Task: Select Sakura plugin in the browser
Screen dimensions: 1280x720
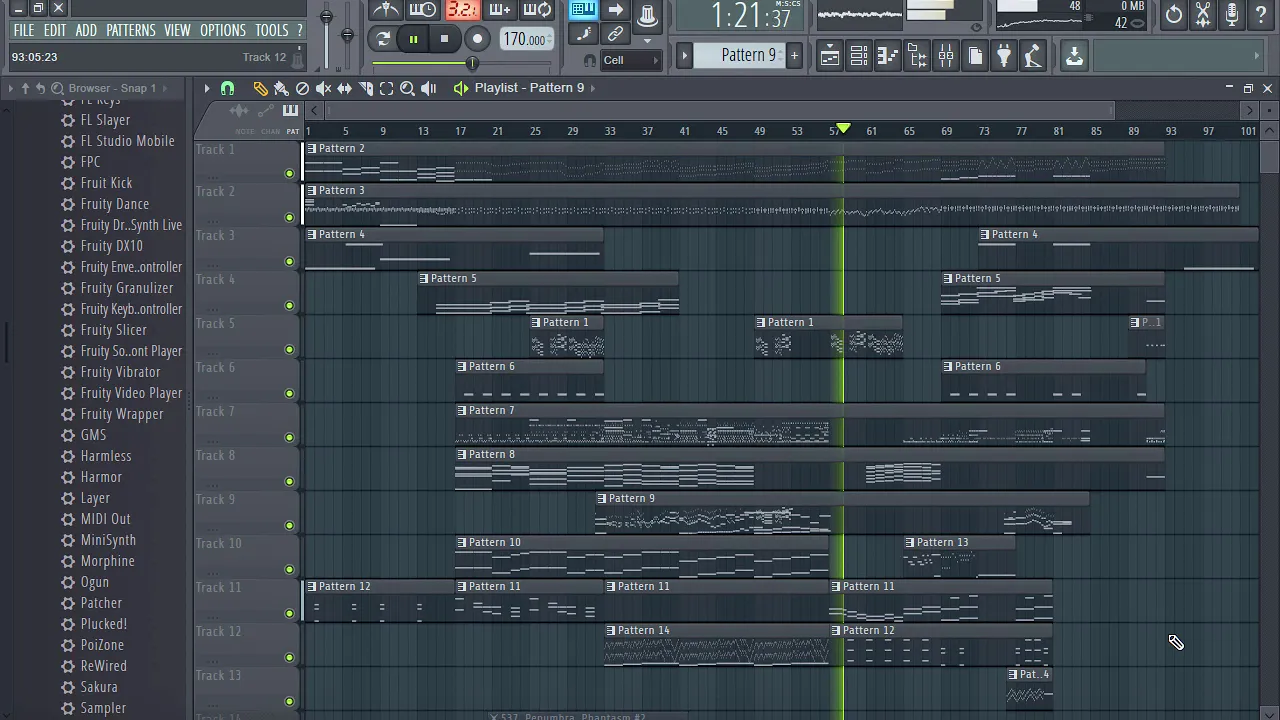Action: (x=99, y=687)
